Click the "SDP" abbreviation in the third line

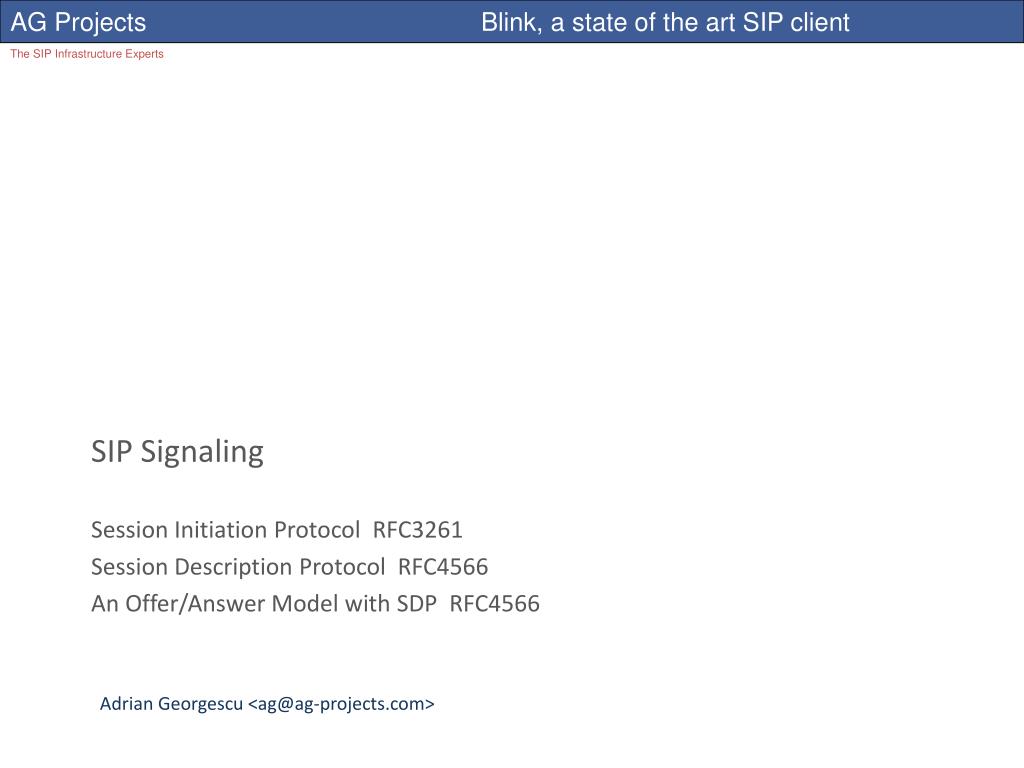[x=415, y=603]
